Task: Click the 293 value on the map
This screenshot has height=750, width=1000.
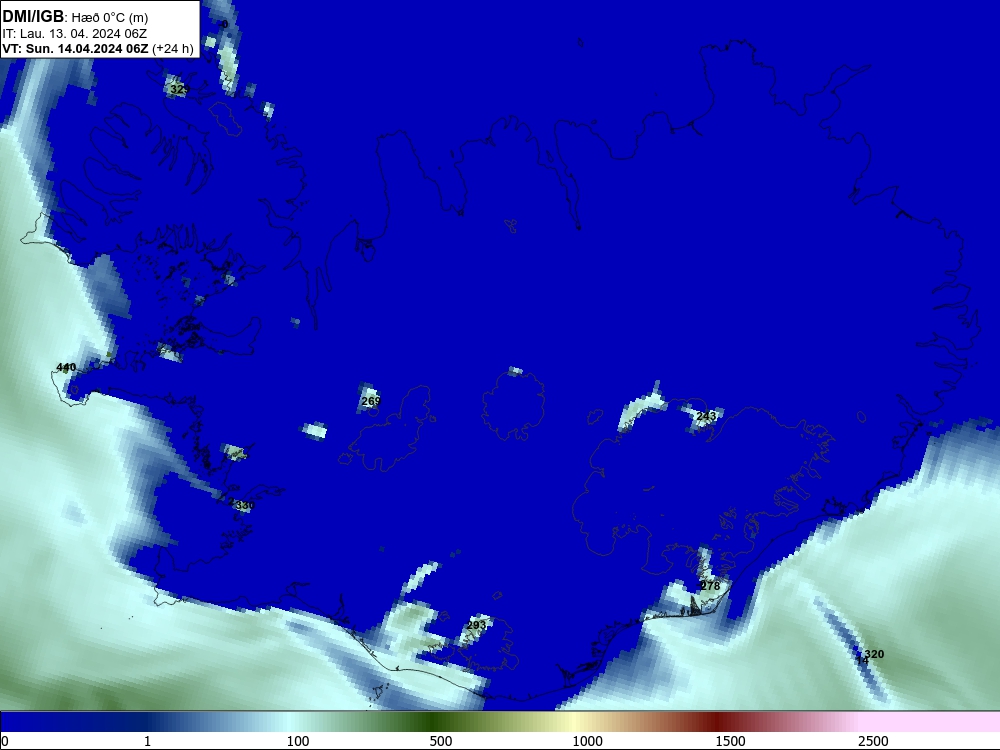Action: [x=476, y=625]
